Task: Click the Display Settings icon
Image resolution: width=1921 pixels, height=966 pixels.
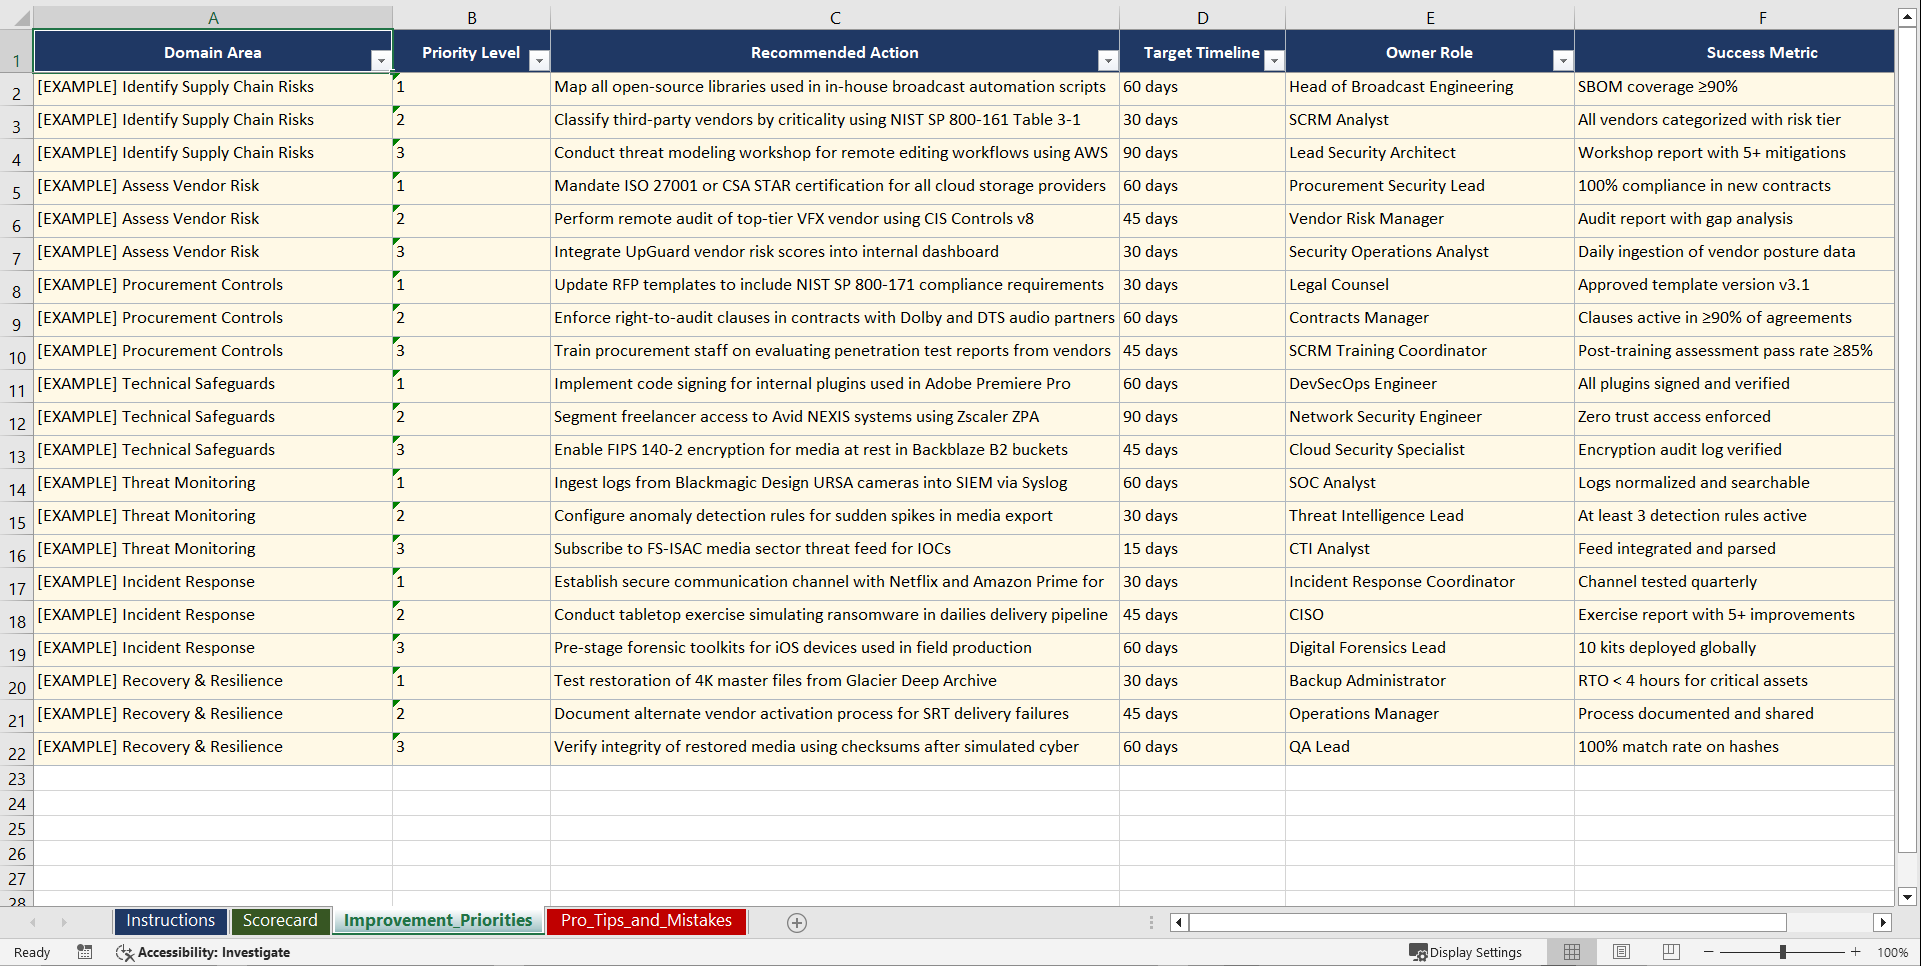Action: point(1466,952)
